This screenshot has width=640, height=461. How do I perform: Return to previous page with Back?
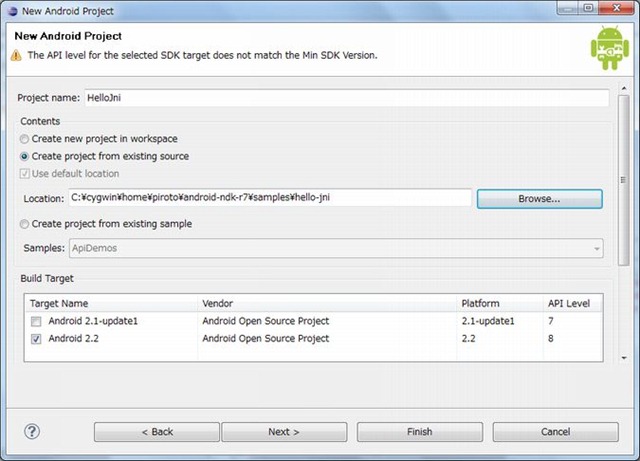click(157, 432)
